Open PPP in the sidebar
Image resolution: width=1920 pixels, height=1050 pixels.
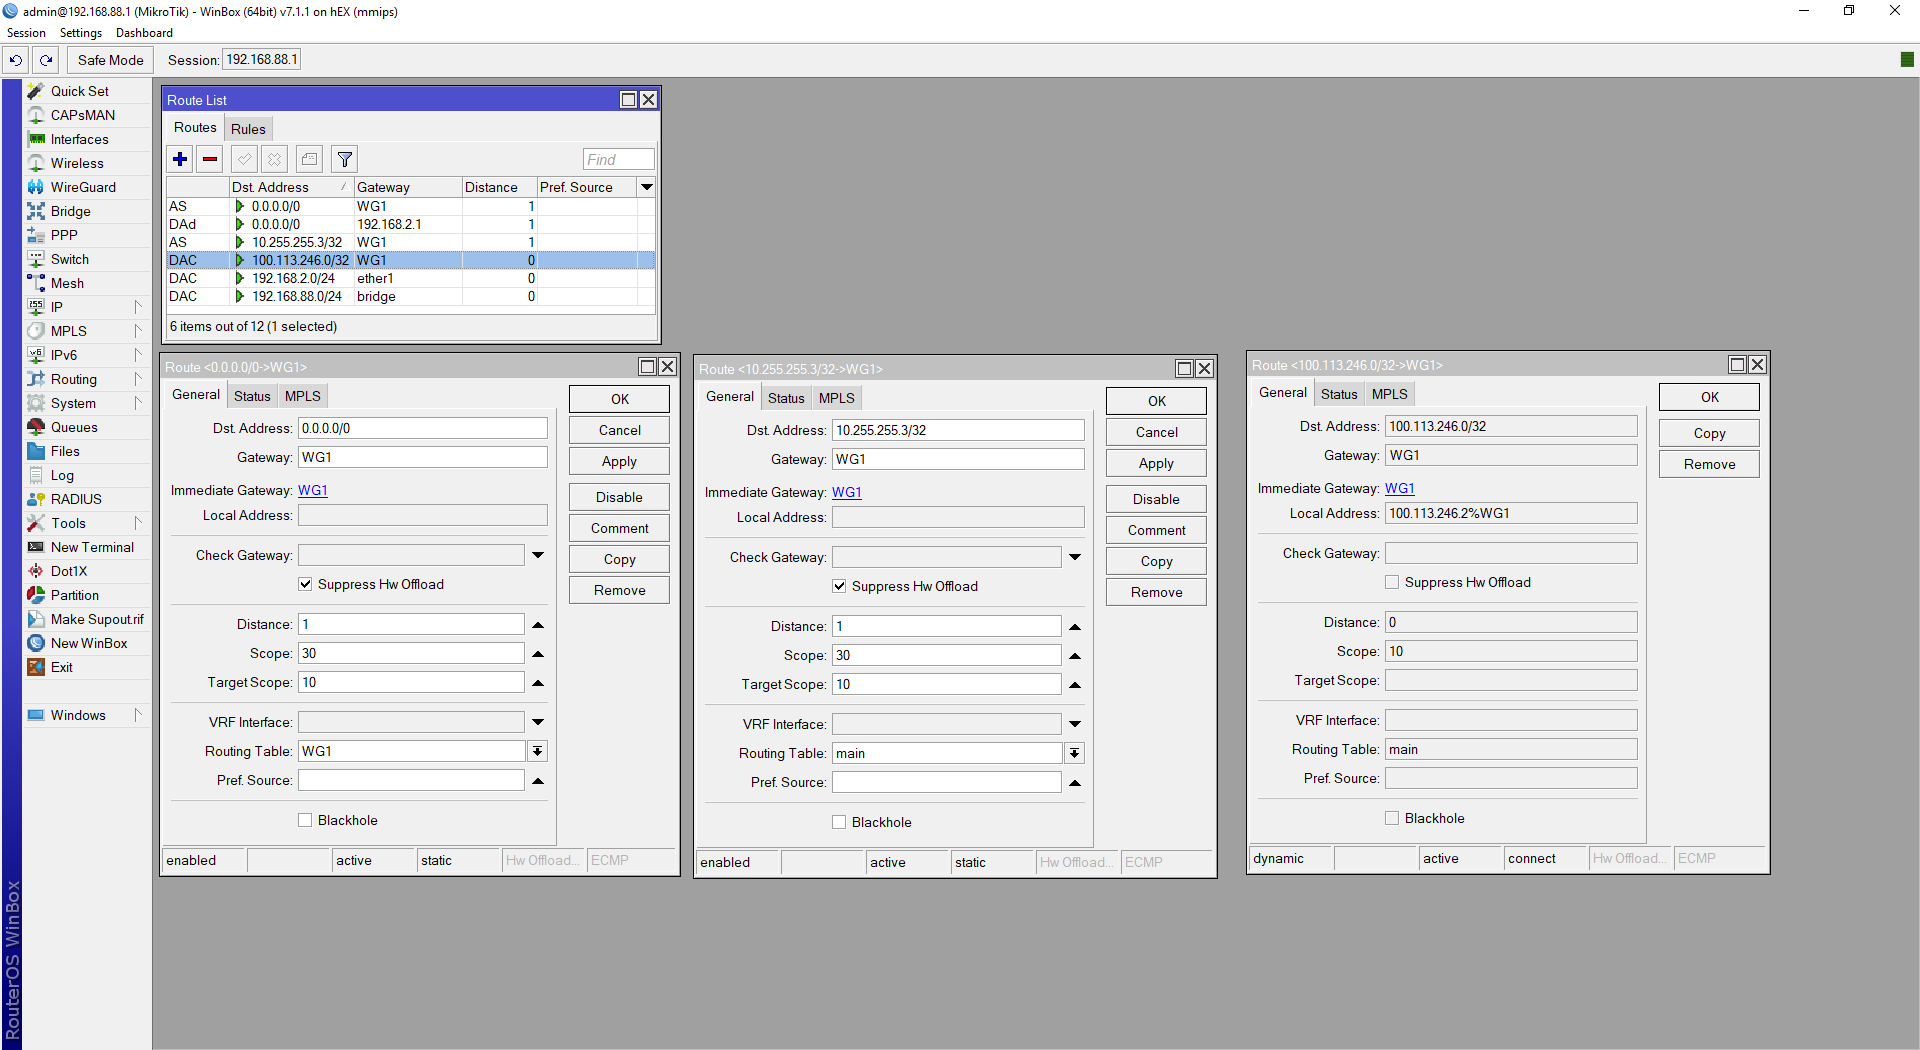[64, 235]
